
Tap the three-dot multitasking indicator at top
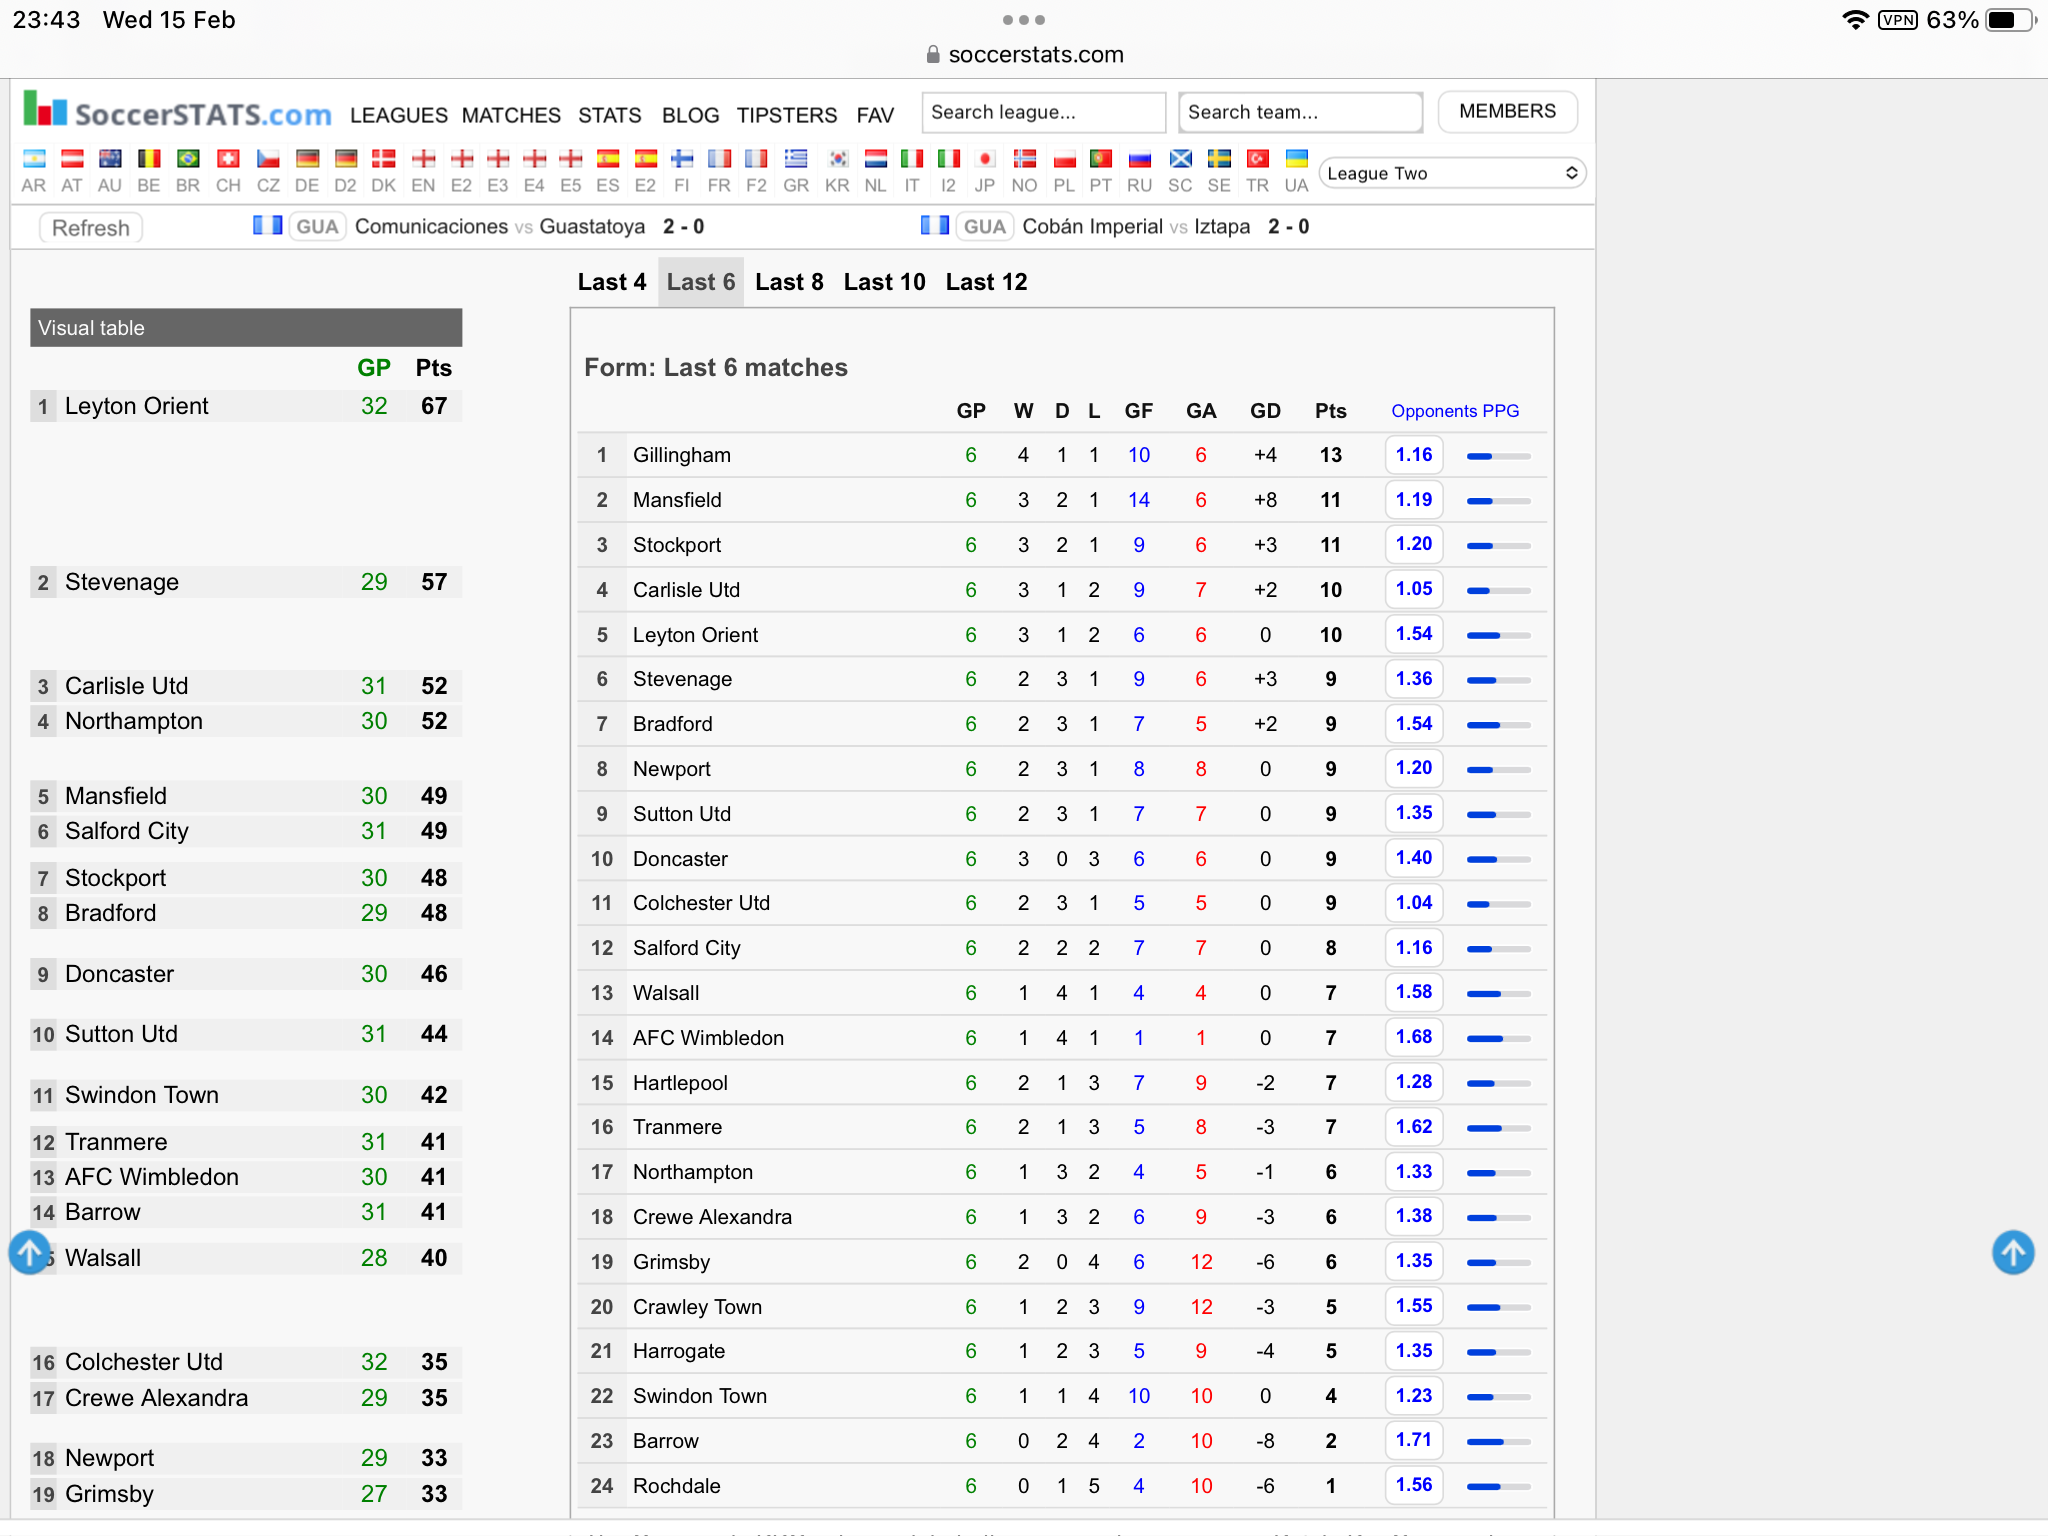click(1024, 20)
